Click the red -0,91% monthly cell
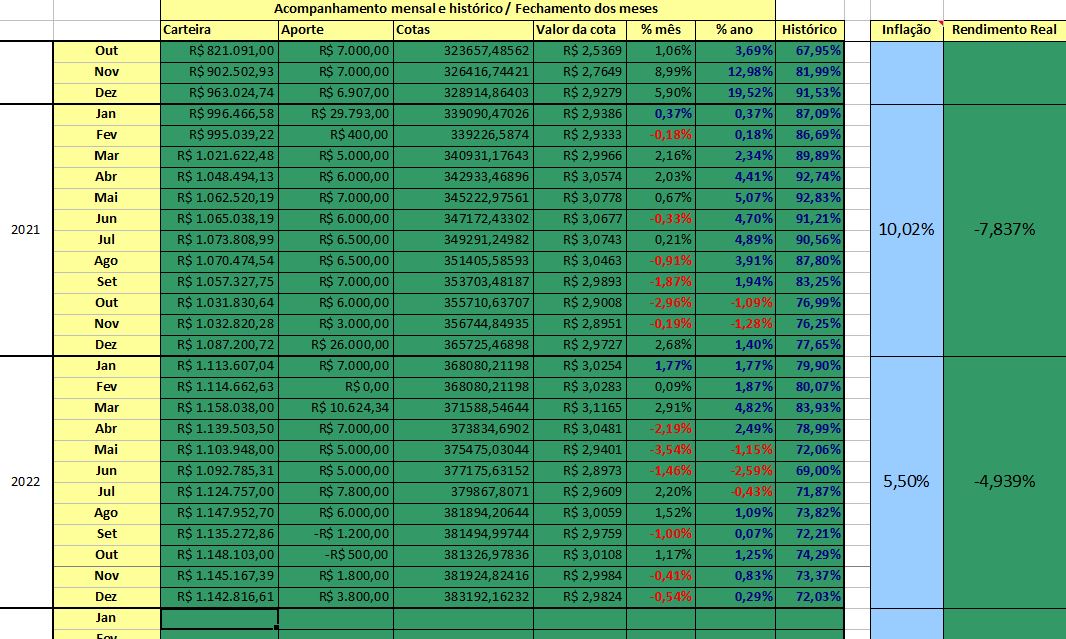Screen dimensions: 1066x639 661,261
